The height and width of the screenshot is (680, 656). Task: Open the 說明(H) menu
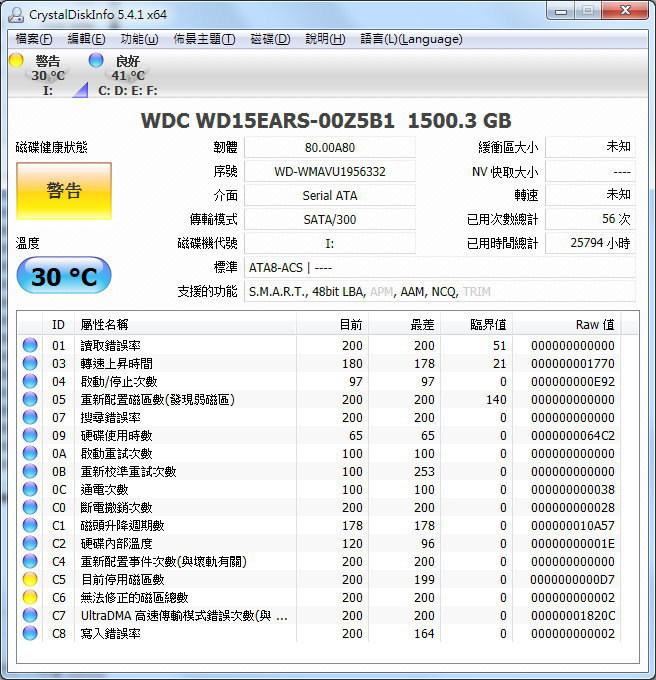click(x=325, y=39)
